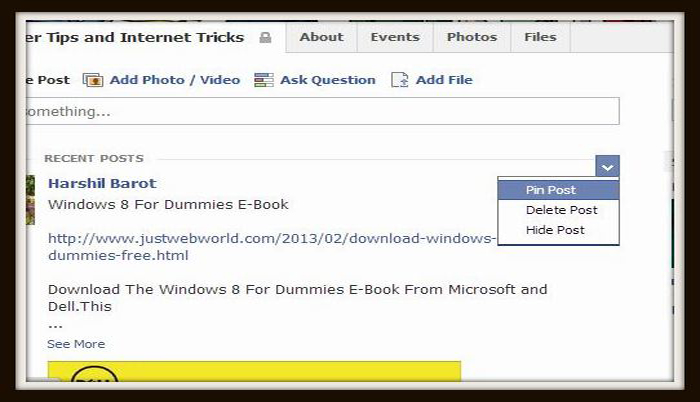Open the post options chevron dropdown

[x=607, y=166]
